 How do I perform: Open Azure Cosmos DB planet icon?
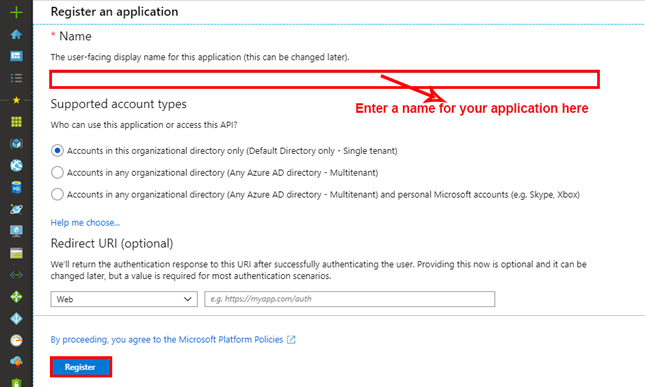click(x=16, y=209)
